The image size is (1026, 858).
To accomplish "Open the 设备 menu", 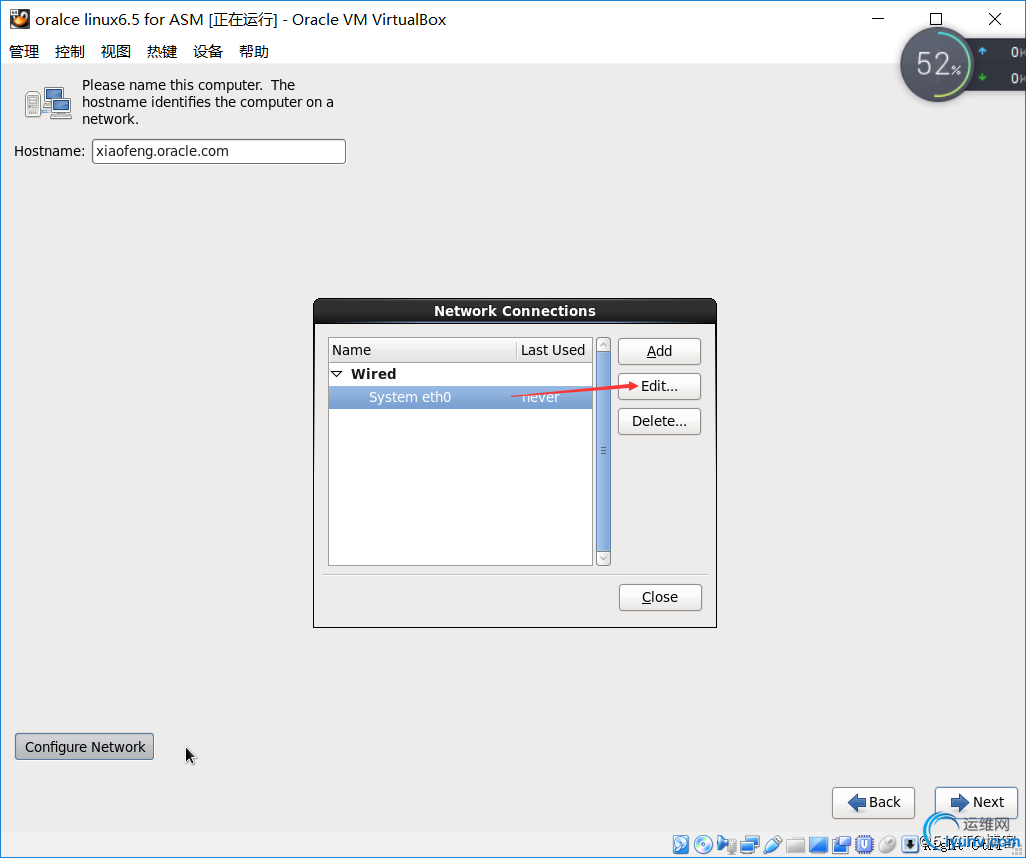I will coord(208,52).
